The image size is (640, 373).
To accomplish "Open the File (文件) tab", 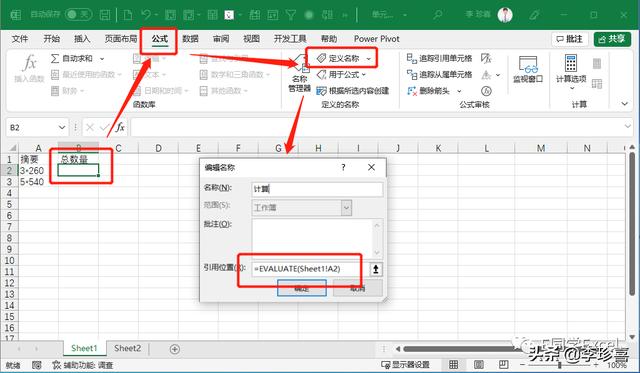I will coord(20,39).
